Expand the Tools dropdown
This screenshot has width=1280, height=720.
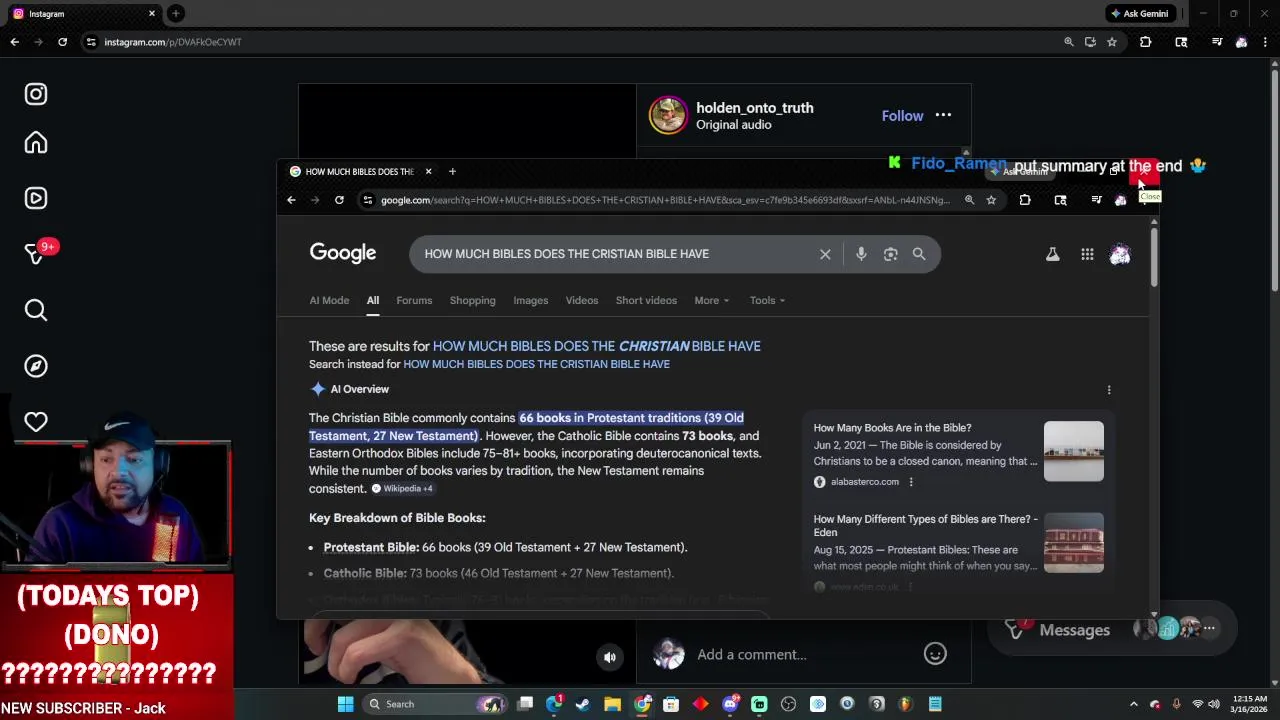(767, 300)
